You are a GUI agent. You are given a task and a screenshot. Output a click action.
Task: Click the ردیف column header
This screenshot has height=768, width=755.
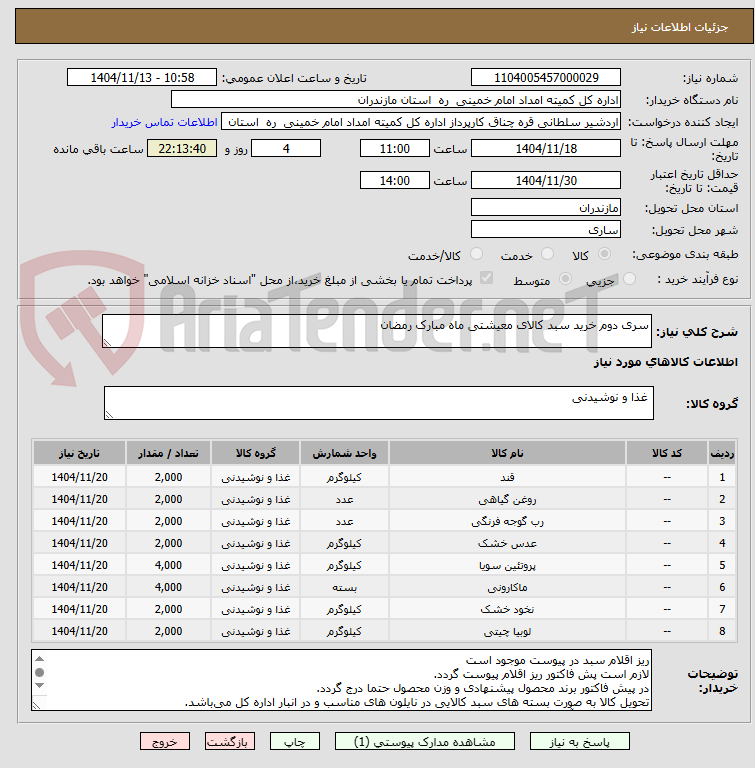tap(722, 453)
